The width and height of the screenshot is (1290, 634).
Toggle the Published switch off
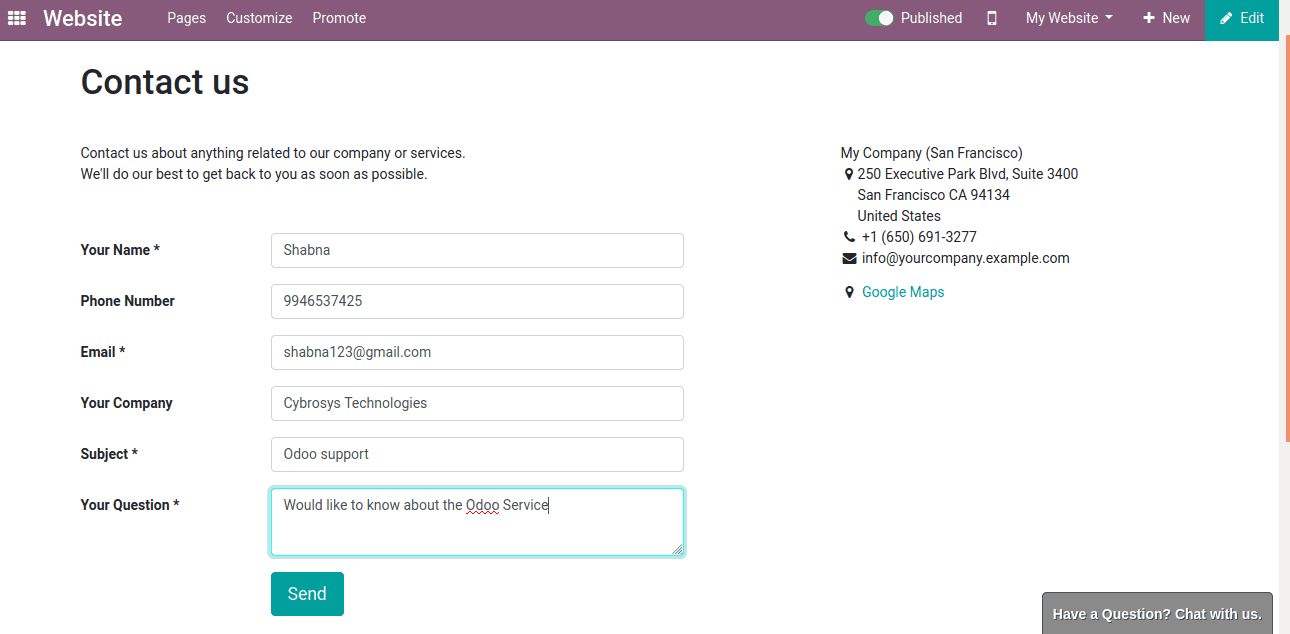pyautogui.click(x=879, y=18)
